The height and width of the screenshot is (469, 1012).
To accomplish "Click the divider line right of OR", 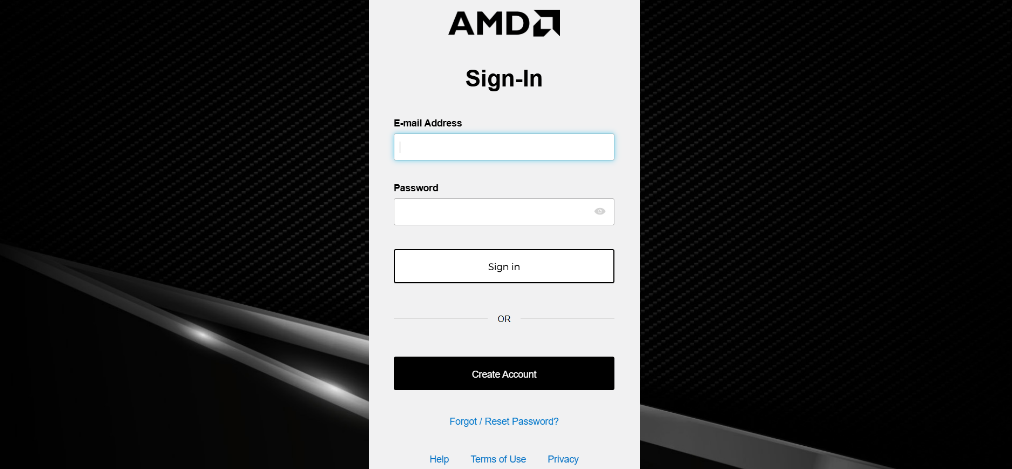I will click(x=567, y=319).
